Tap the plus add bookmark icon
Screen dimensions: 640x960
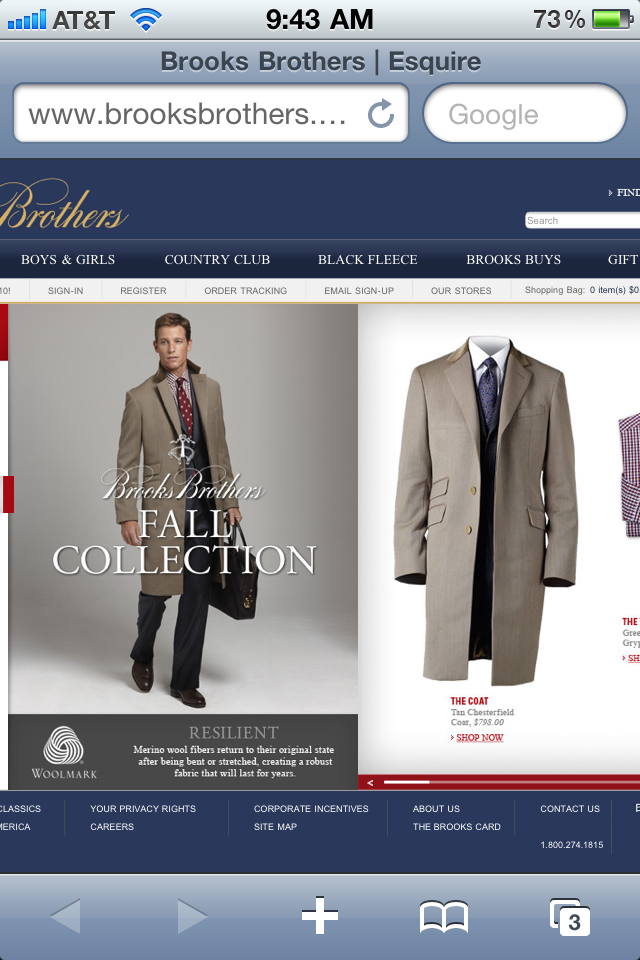tap(320, 916)
